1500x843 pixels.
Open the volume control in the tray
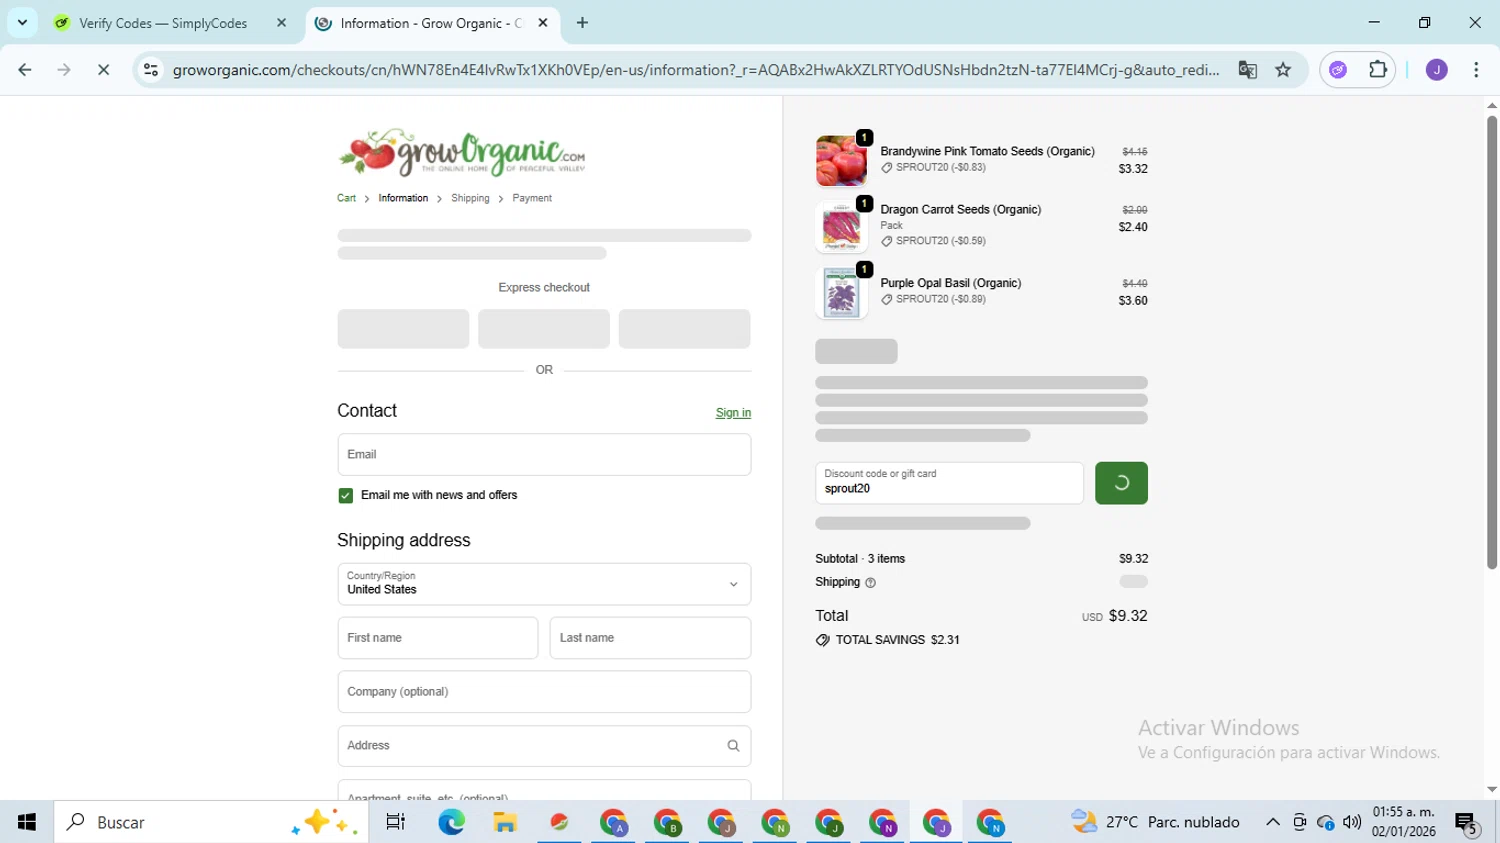tap(1352, 822)
